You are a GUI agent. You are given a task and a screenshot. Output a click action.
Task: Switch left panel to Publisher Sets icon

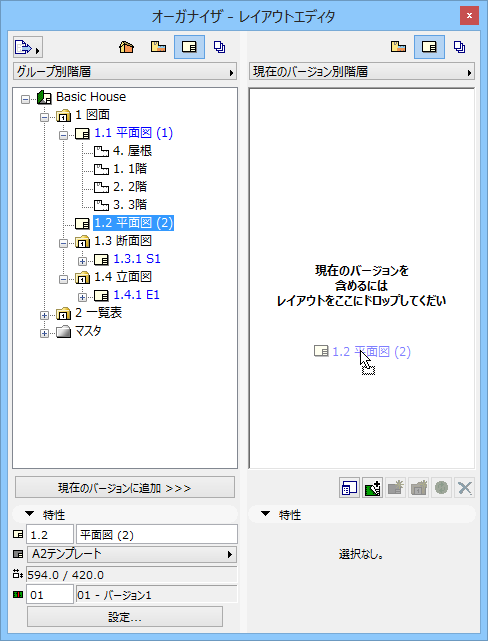(219, 47)
